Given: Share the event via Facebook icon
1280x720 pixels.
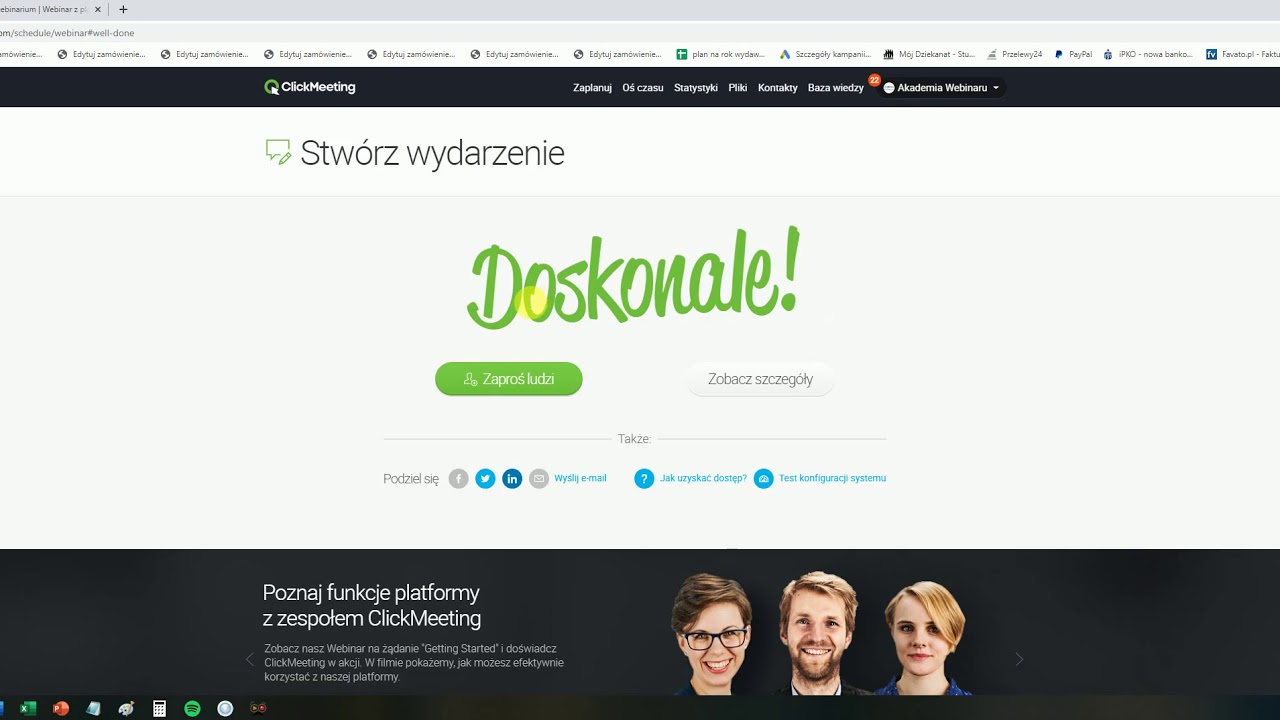Looking at the screenshot, I should pyautogui.click(x=459, y=479).
